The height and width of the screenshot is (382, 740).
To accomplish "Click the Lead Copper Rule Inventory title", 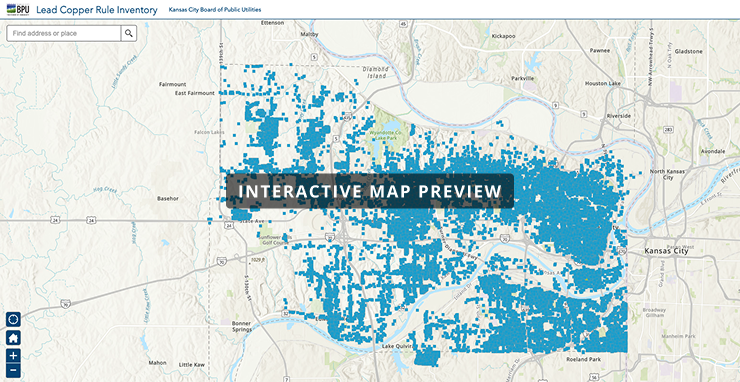I will pyautogui.click(x=97, y=10).
